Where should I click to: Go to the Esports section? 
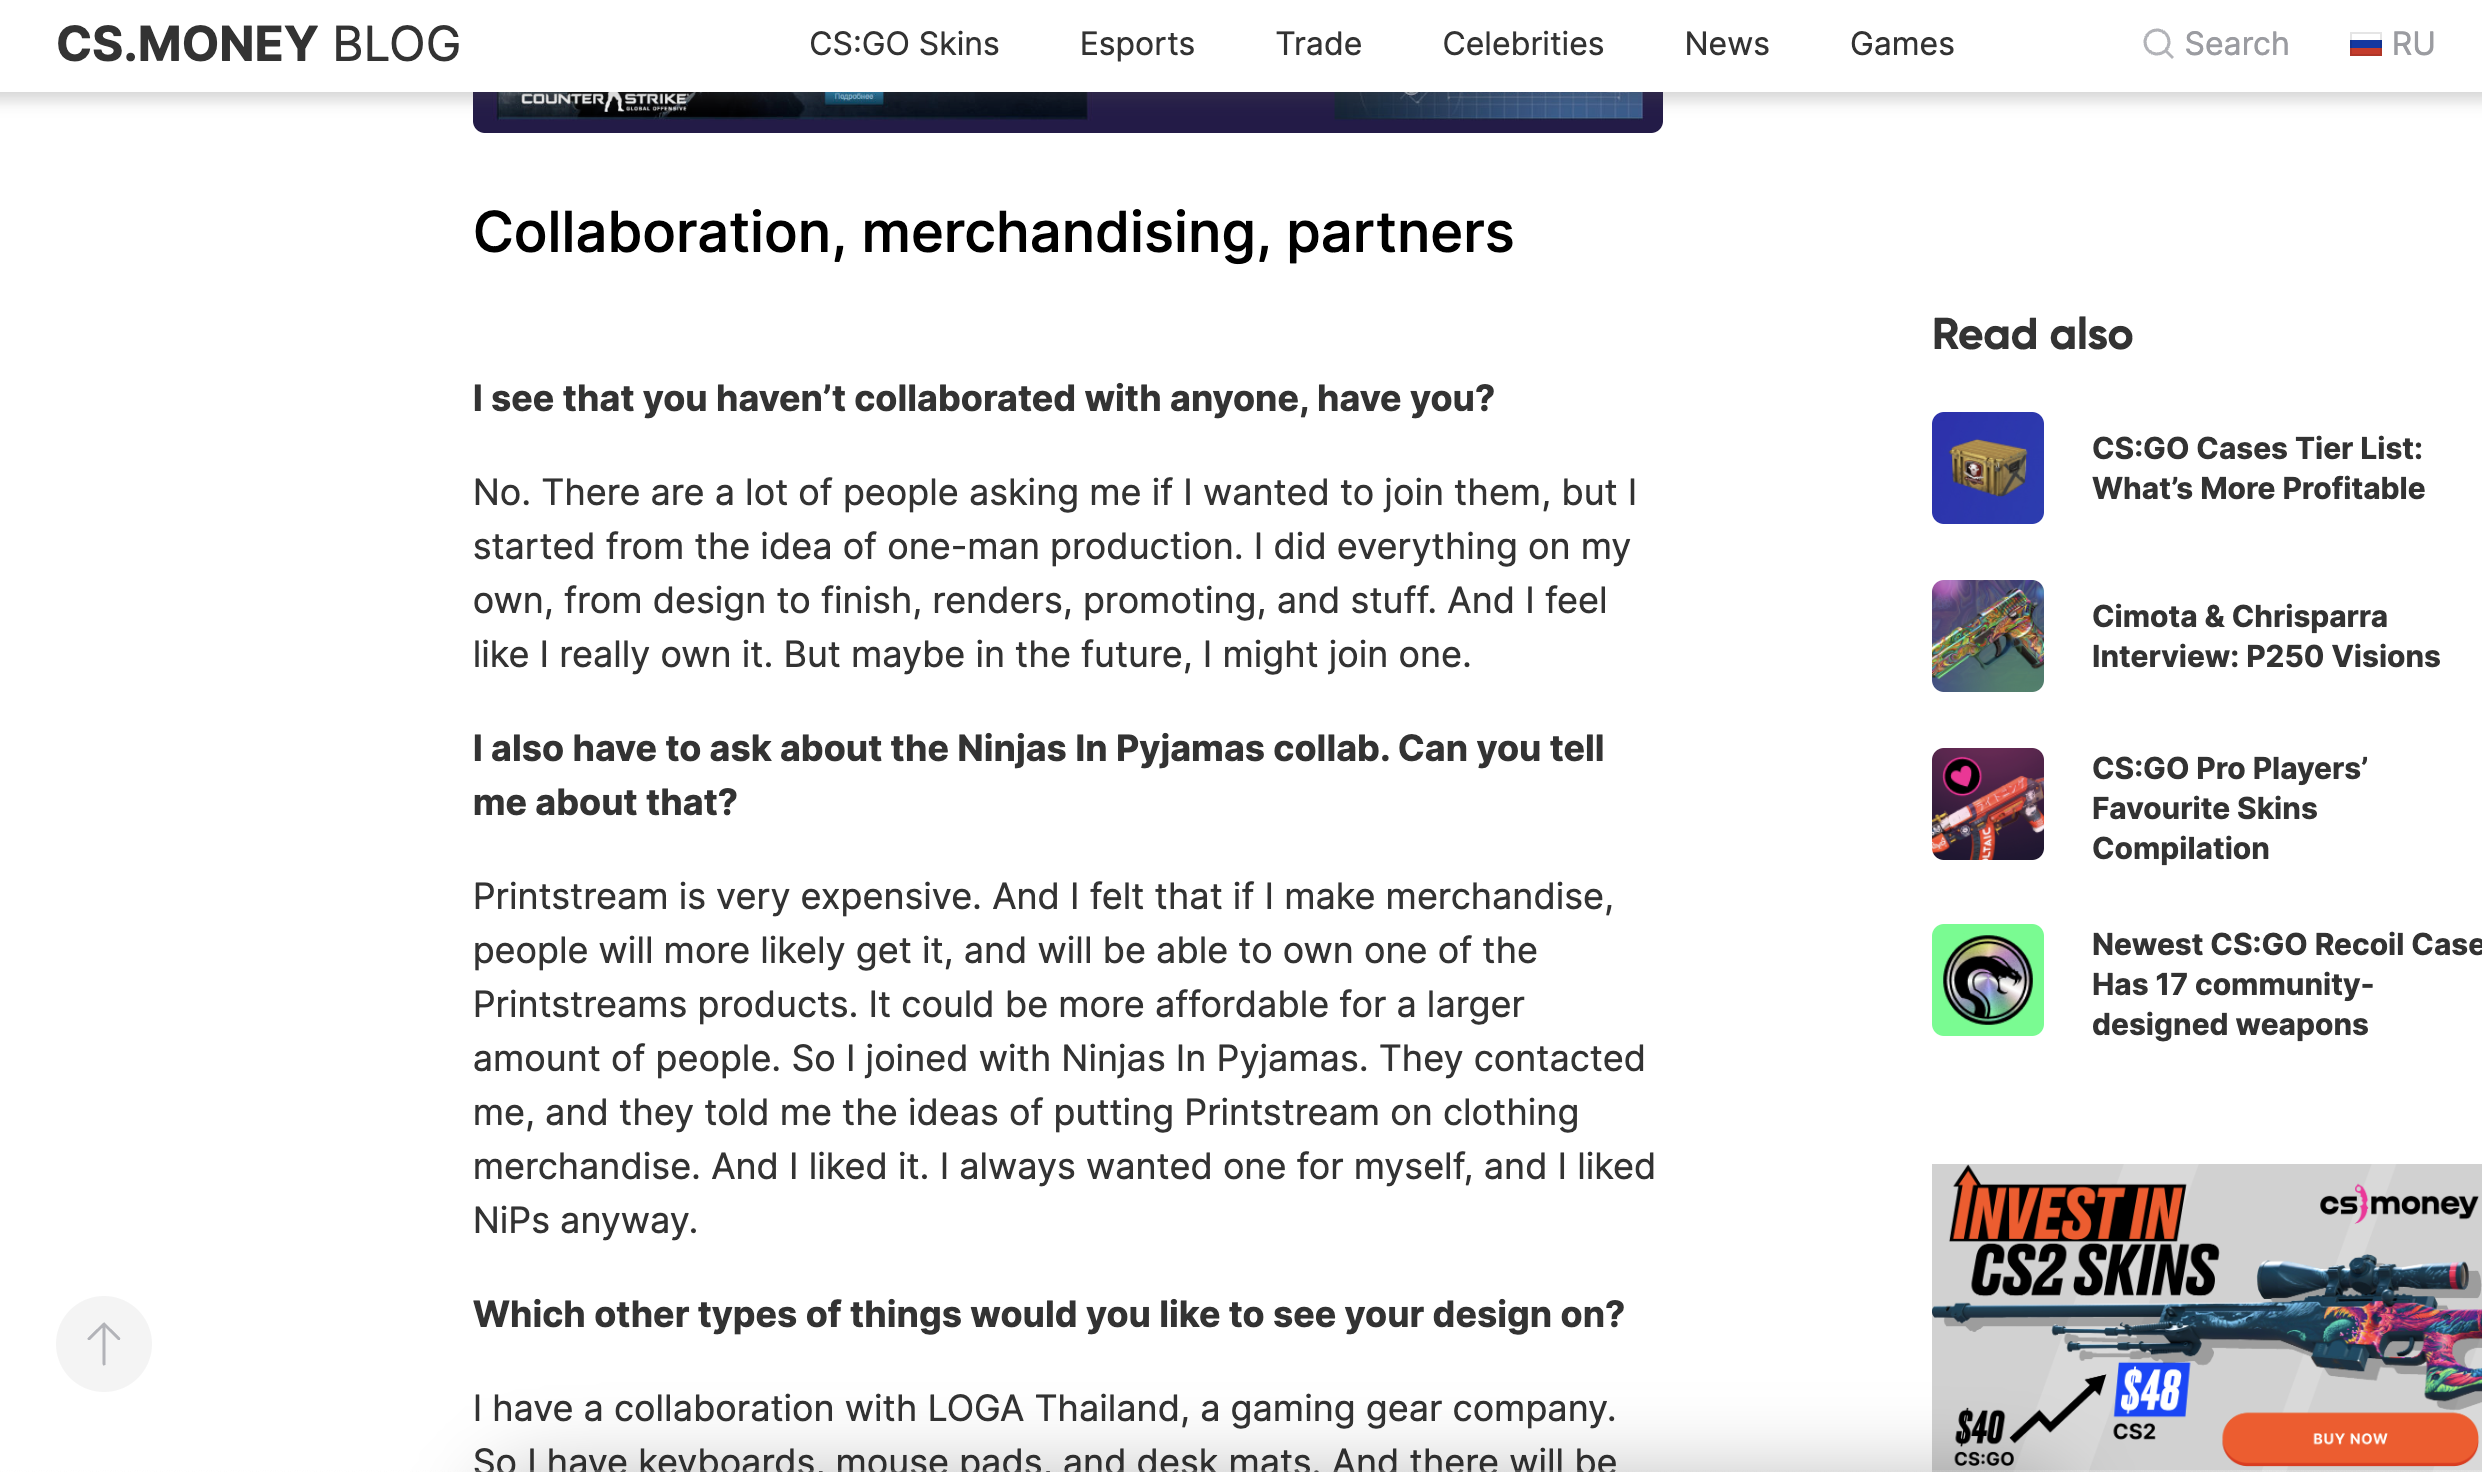click(x=1136, y=44)
